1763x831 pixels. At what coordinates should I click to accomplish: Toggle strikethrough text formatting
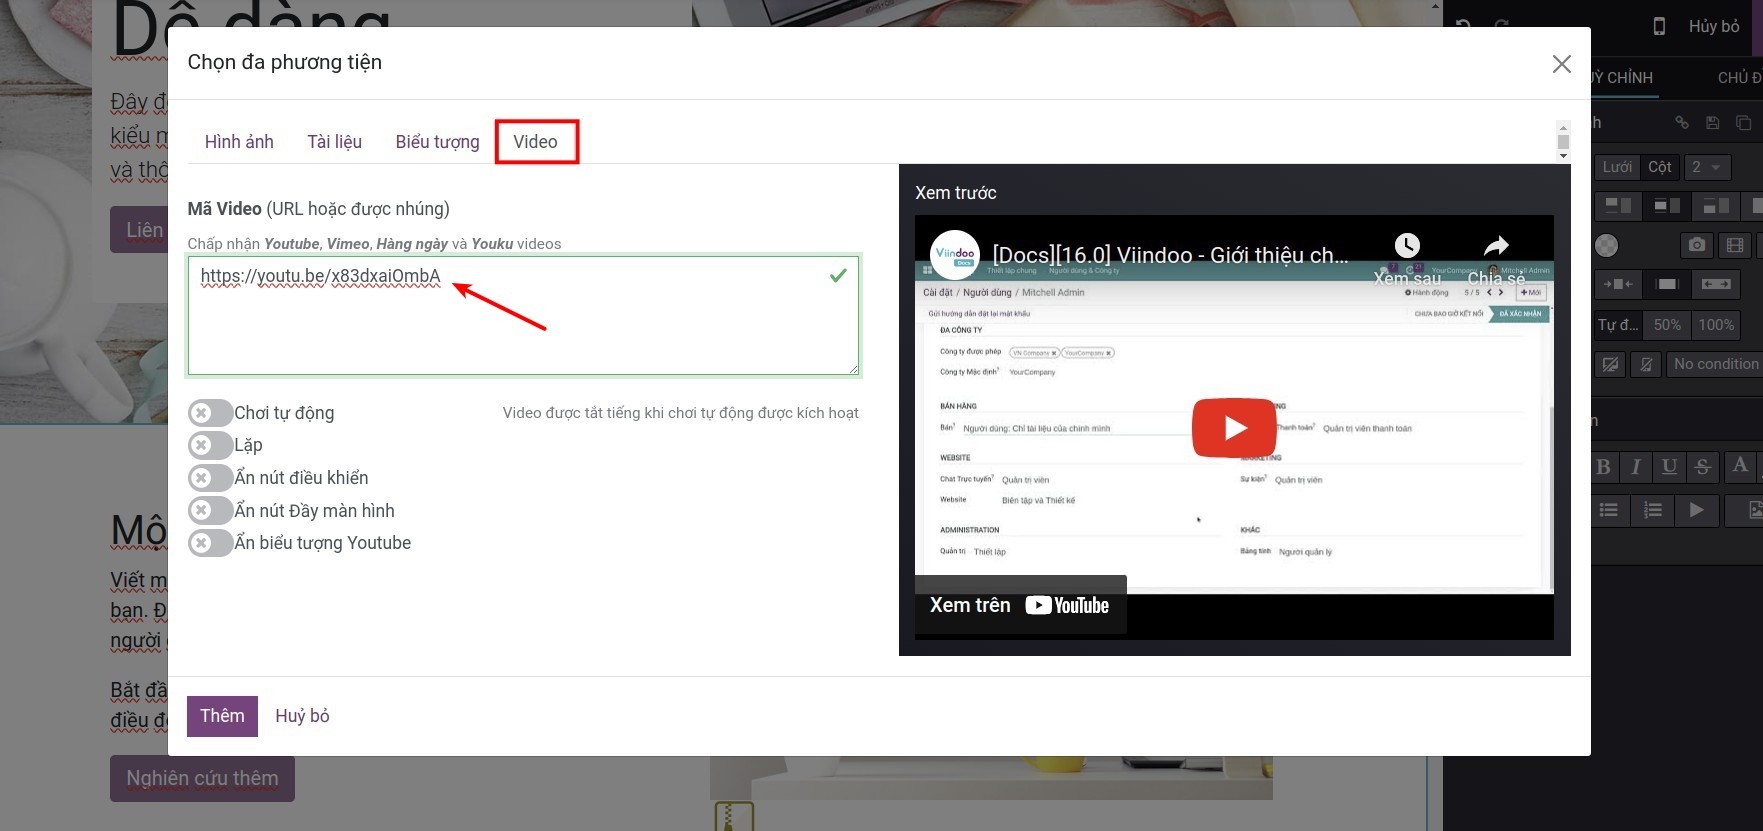(x=1703, y=466)
